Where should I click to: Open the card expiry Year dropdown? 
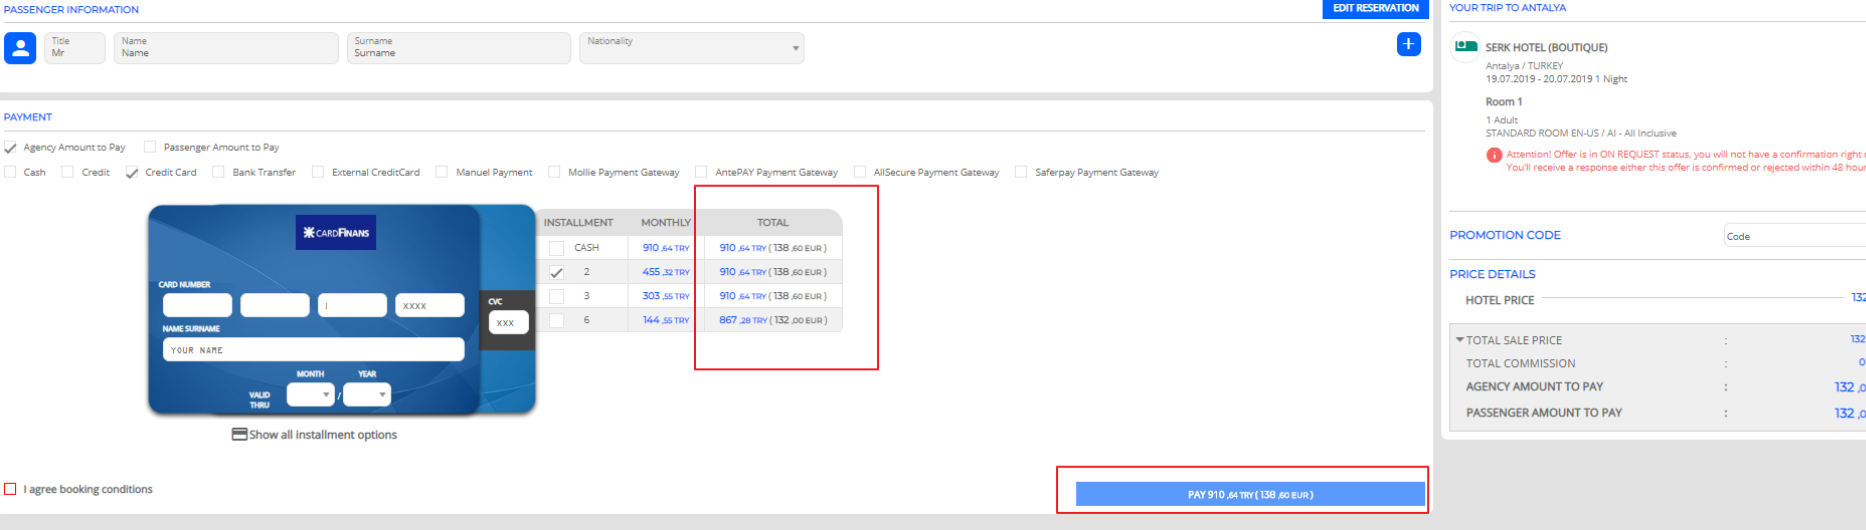coord(366,395)
